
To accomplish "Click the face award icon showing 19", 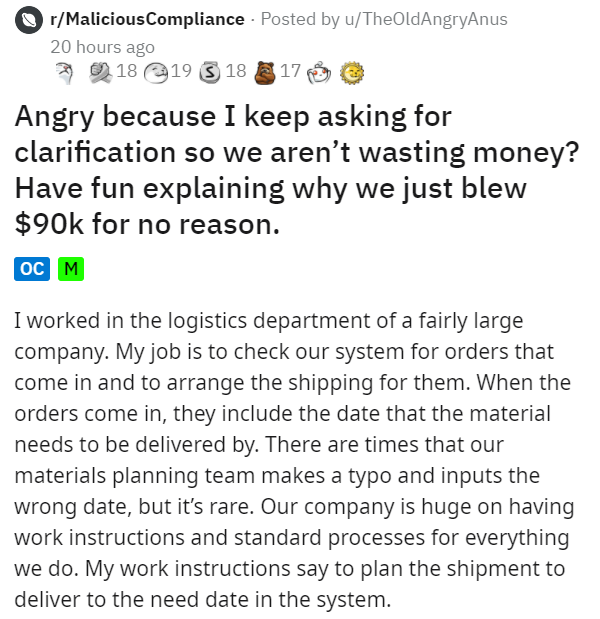I will [x=156, y=72].
